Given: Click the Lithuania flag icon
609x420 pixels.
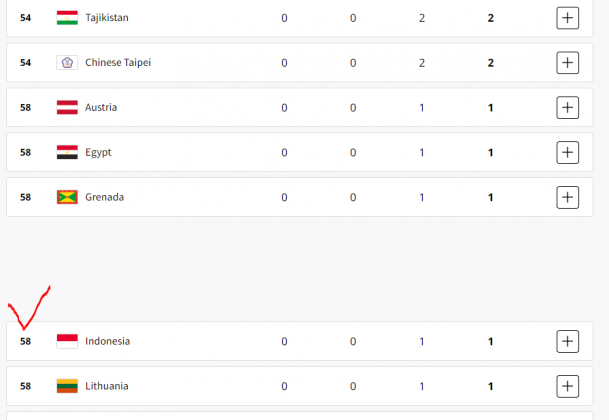Looking at the screenshot, I should (68, 386).
